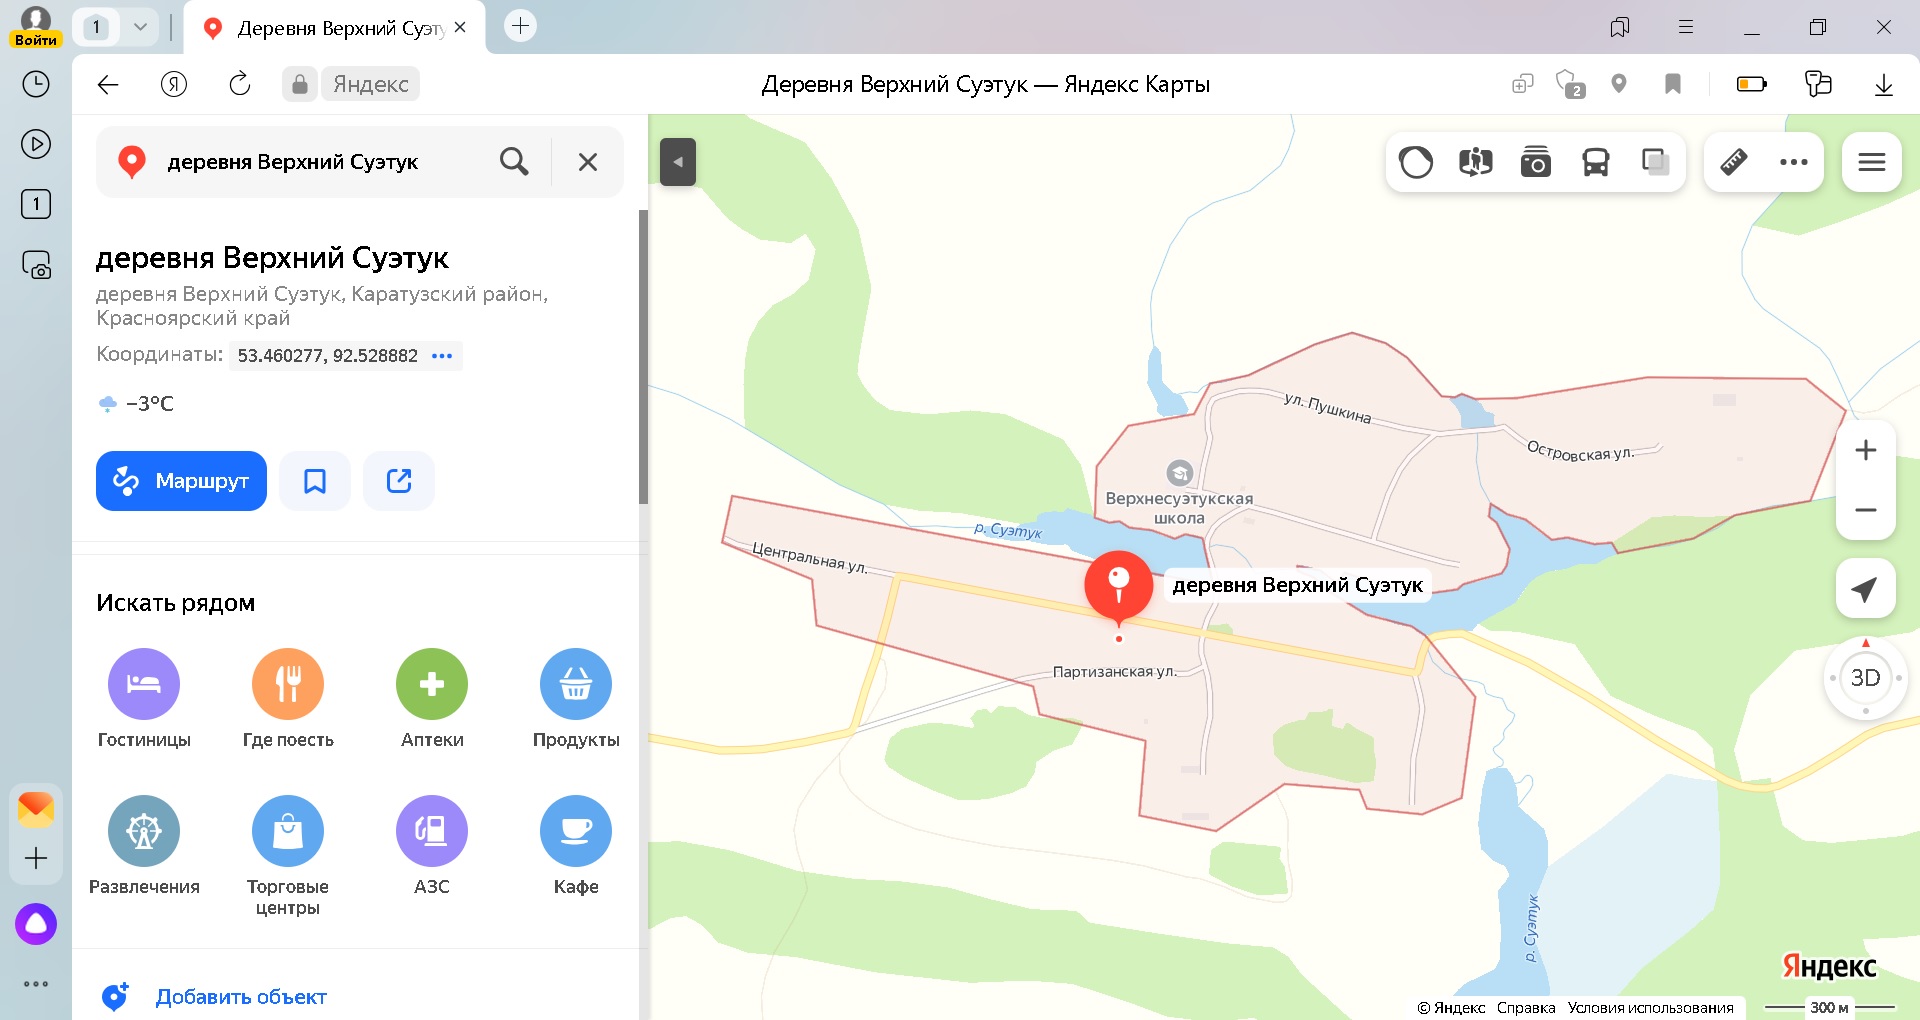Search nearby Аптеки
This screenshot has width=1920, height=1020.
[432, 699]
